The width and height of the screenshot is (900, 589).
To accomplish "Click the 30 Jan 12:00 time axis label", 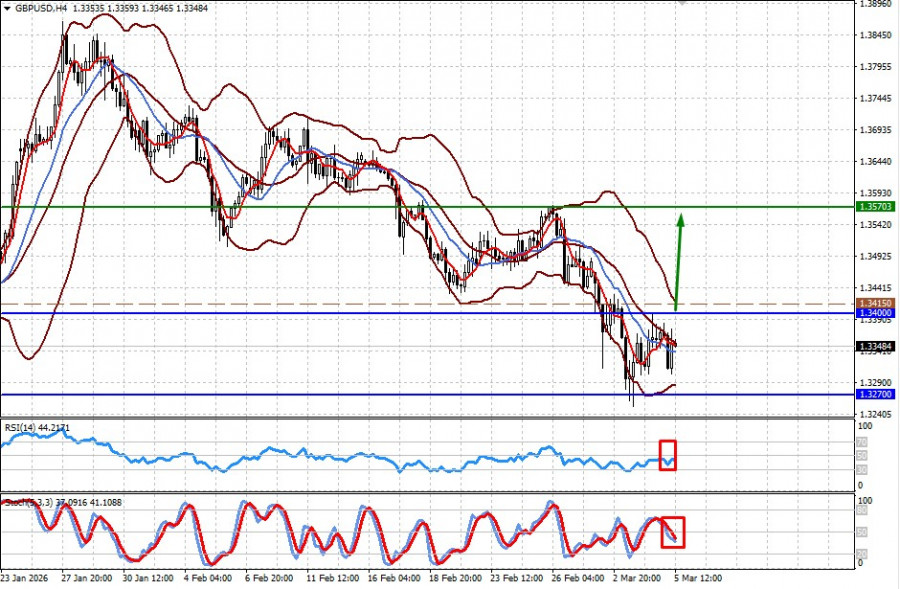I will 148,578.
